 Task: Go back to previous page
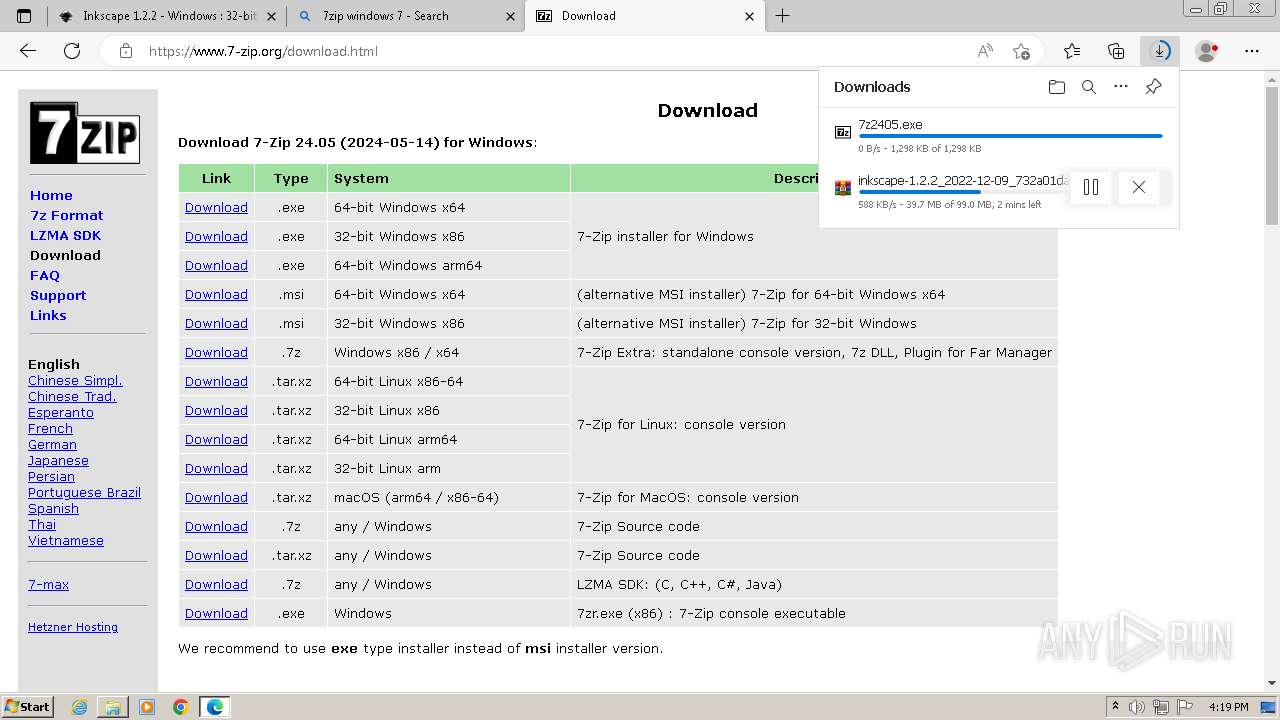(28, 51)
